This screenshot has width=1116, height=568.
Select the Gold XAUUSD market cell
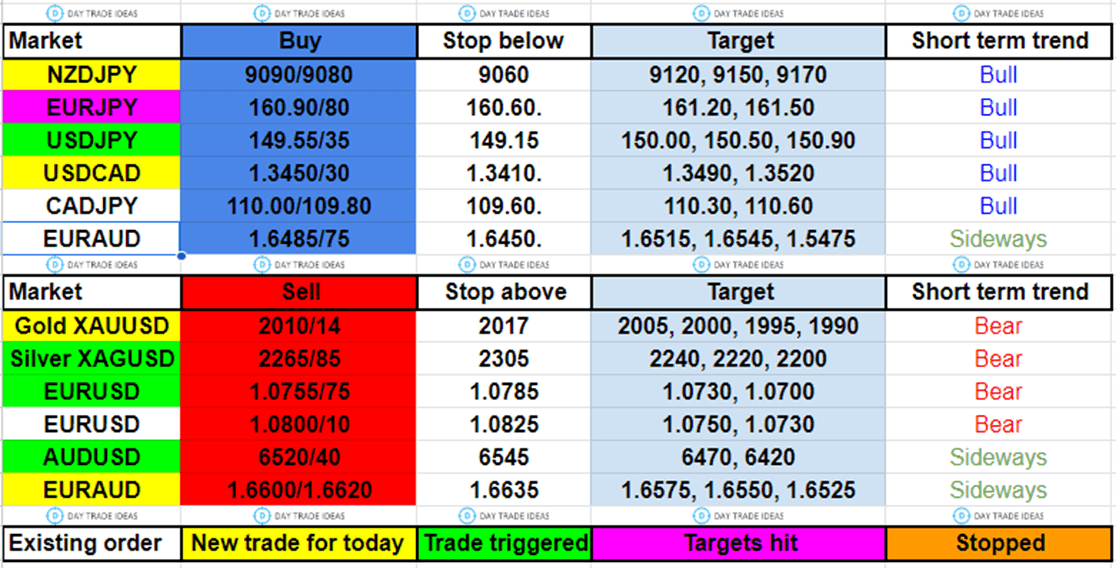(92, 325)
